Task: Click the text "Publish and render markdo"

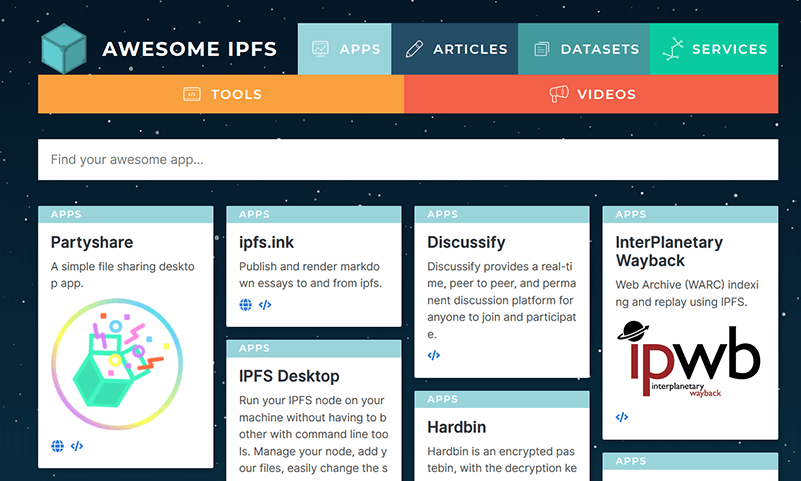Action: pos(310,267)
